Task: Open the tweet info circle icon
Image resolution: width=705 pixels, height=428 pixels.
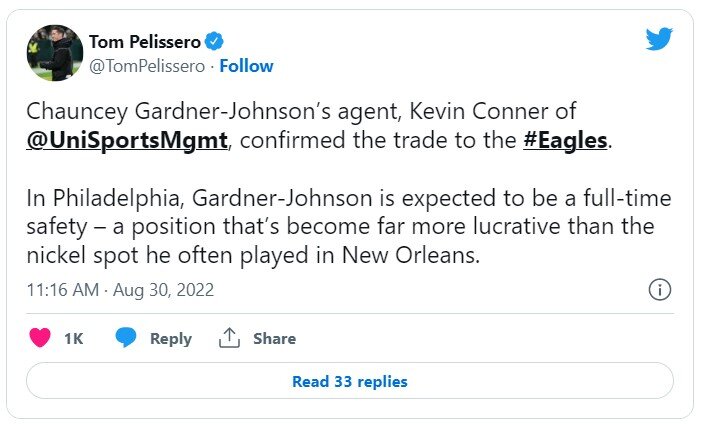Action: coord(659,290)
